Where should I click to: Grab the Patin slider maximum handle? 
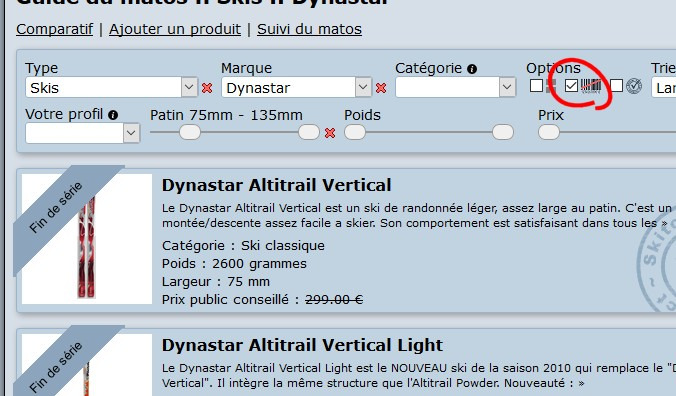click(309, 132)
